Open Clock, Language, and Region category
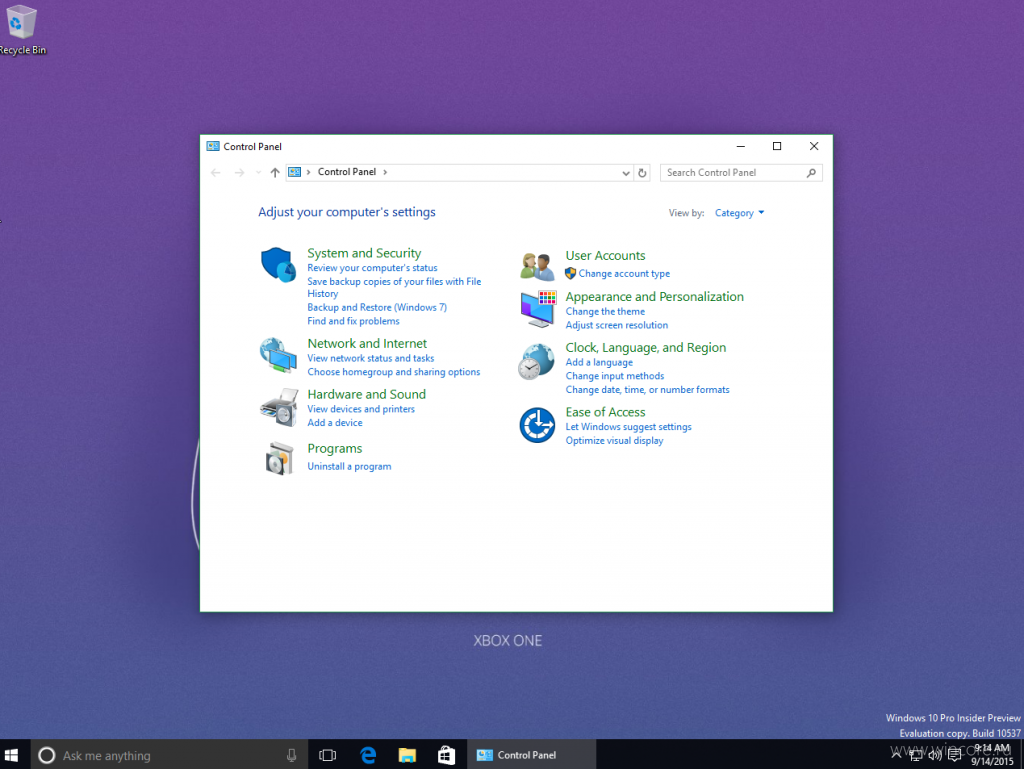Viewport: 1024px width, 769px height. [x=646, y=348]
